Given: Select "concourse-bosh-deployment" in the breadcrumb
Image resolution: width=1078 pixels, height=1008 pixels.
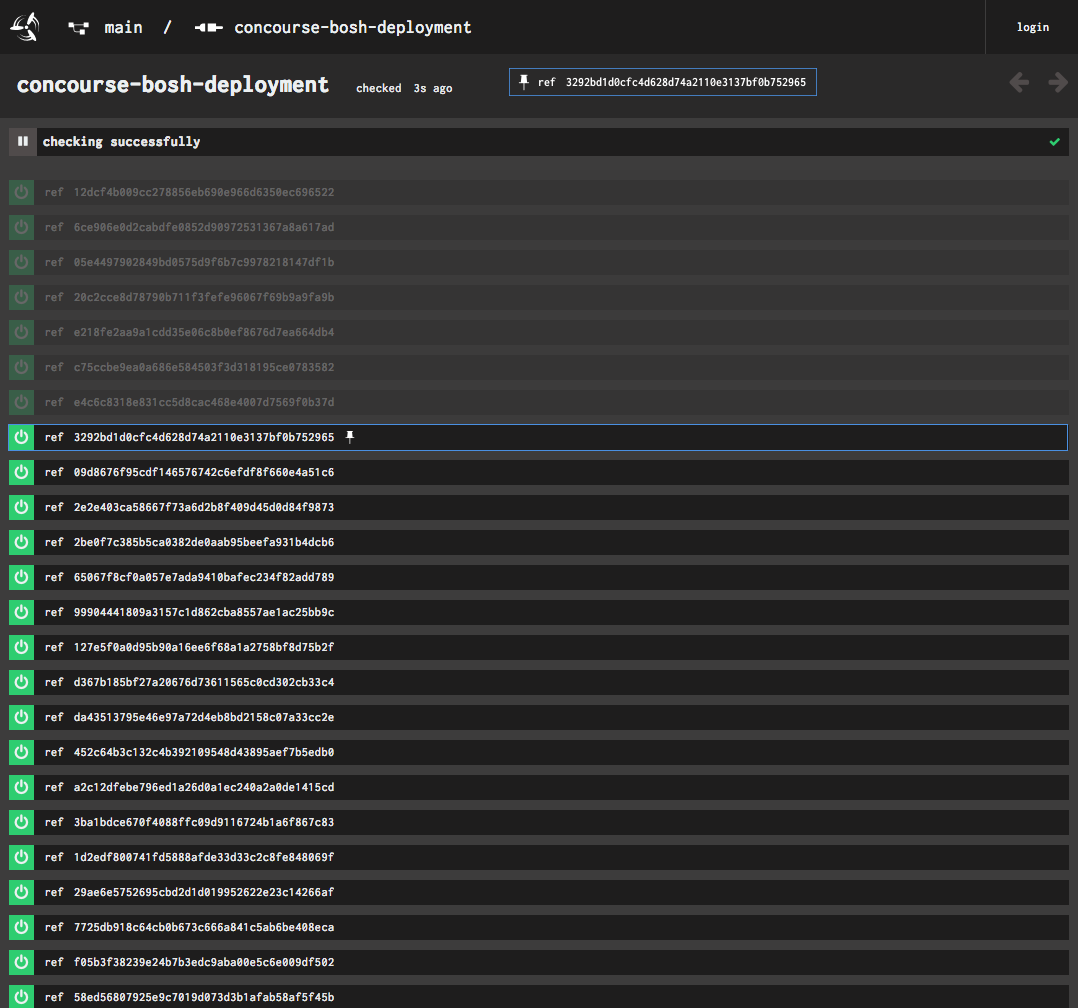Looking at the screenshot, I should [x=352, y=27].
